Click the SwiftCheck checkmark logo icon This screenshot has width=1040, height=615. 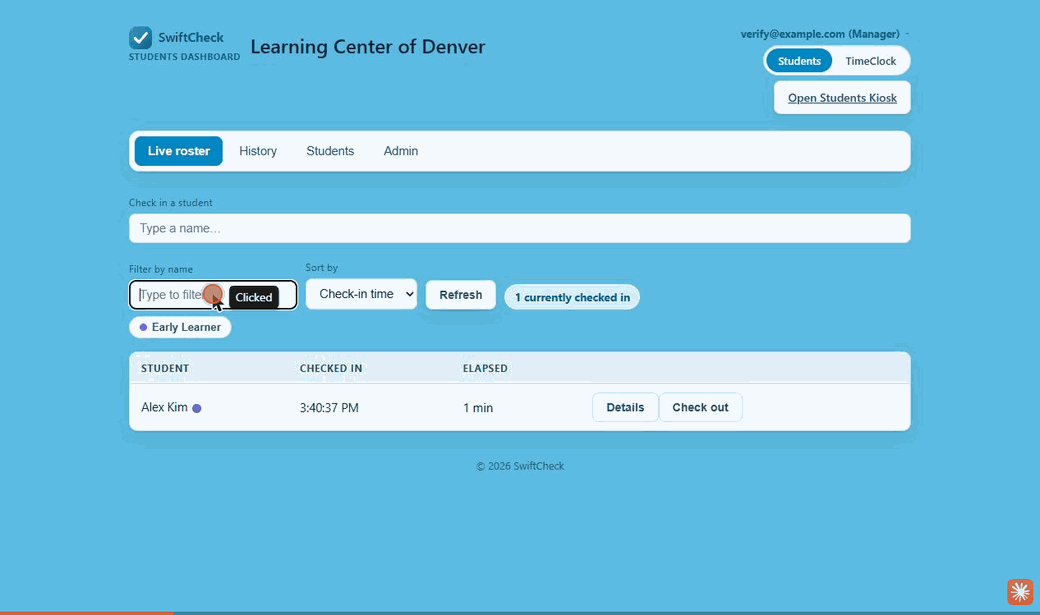click(141, 38)
